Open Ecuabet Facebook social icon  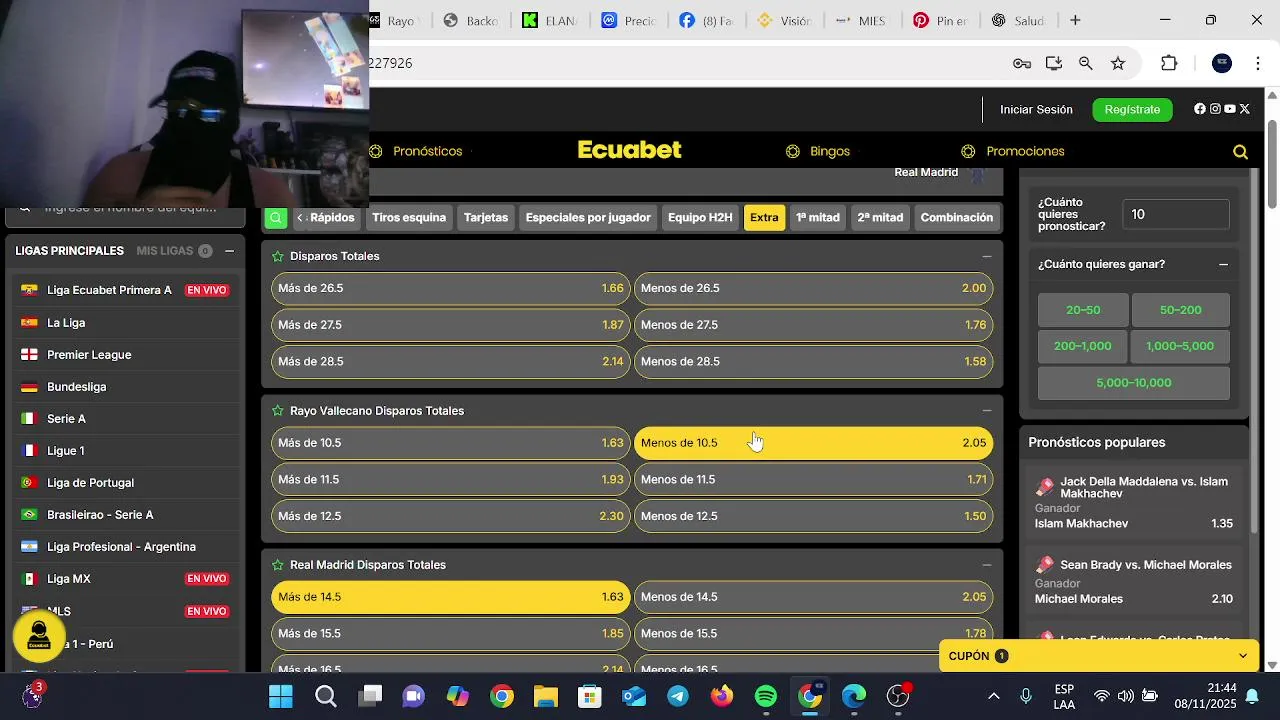pos(1200,109)
